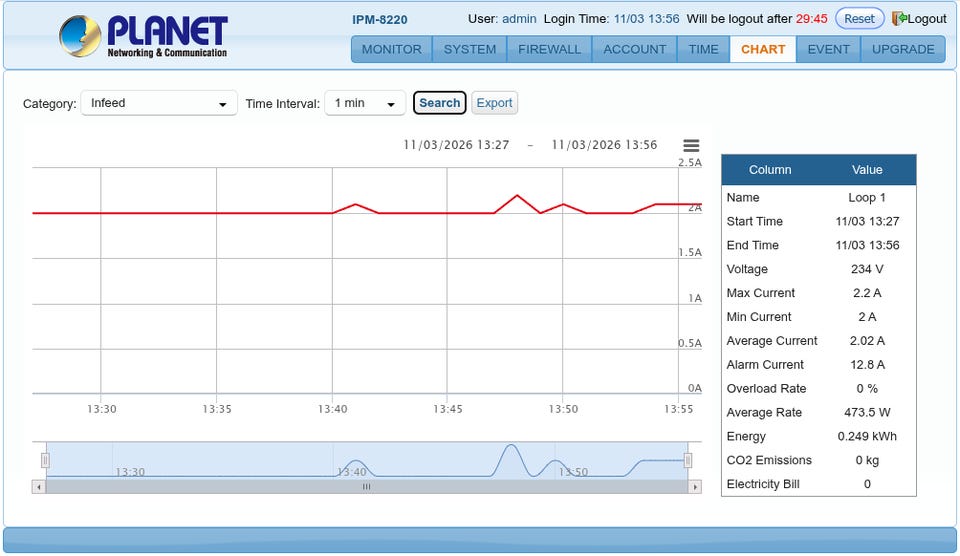This screenshot has width=960, height=556.
Task: Click the Value table header
Action: click(x=867, y=170)
